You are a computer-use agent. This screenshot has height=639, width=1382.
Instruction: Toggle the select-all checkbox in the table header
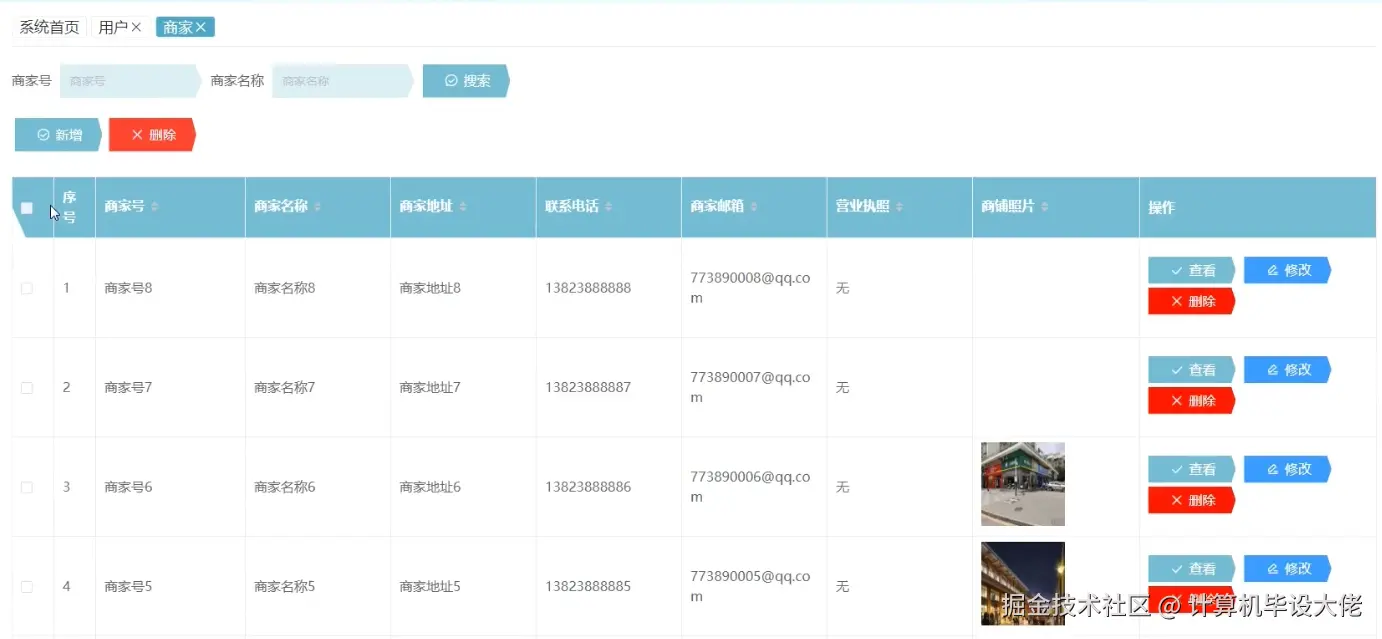(x=26, y=207)
